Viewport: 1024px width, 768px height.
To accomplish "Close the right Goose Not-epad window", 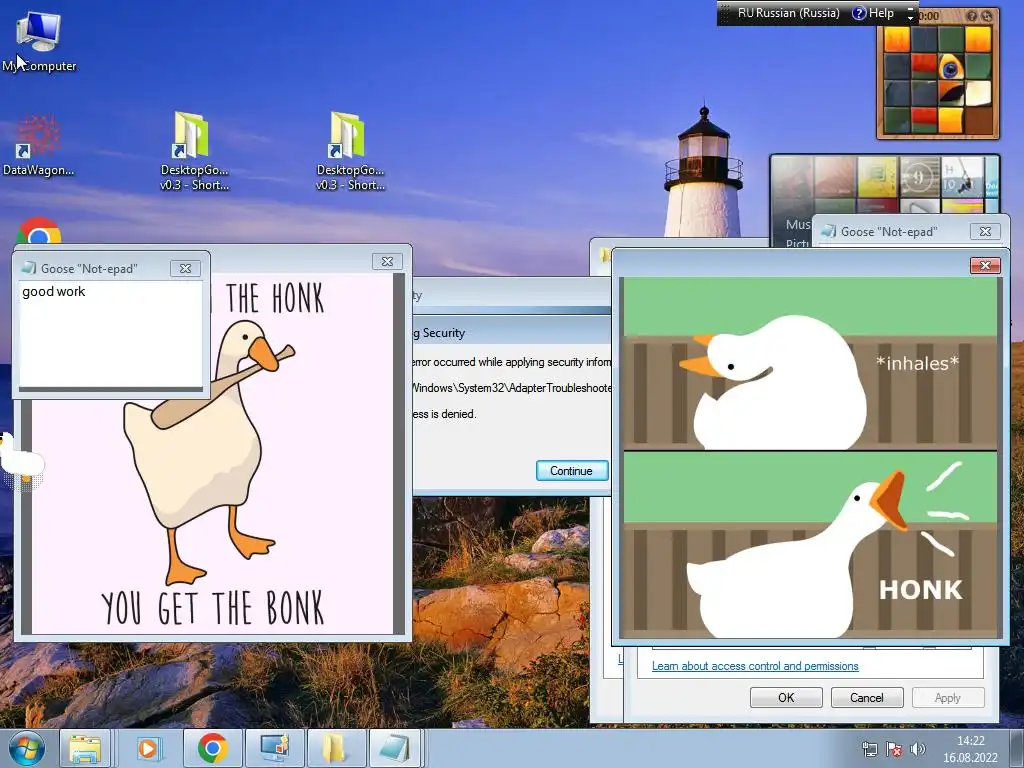I will click(985, 231).
